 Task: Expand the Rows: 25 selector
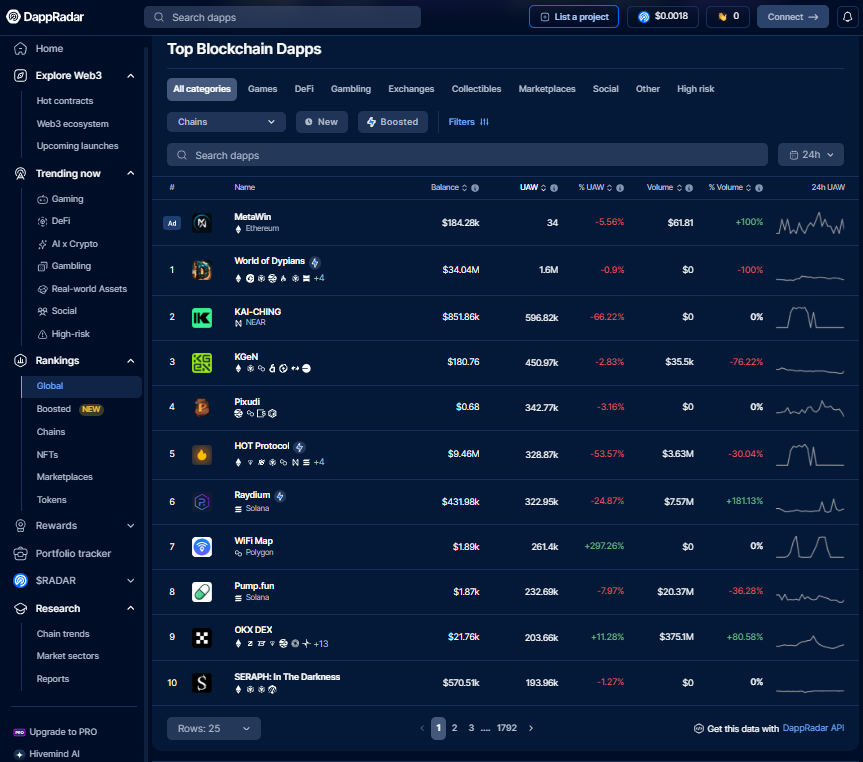tap(213, 728)
